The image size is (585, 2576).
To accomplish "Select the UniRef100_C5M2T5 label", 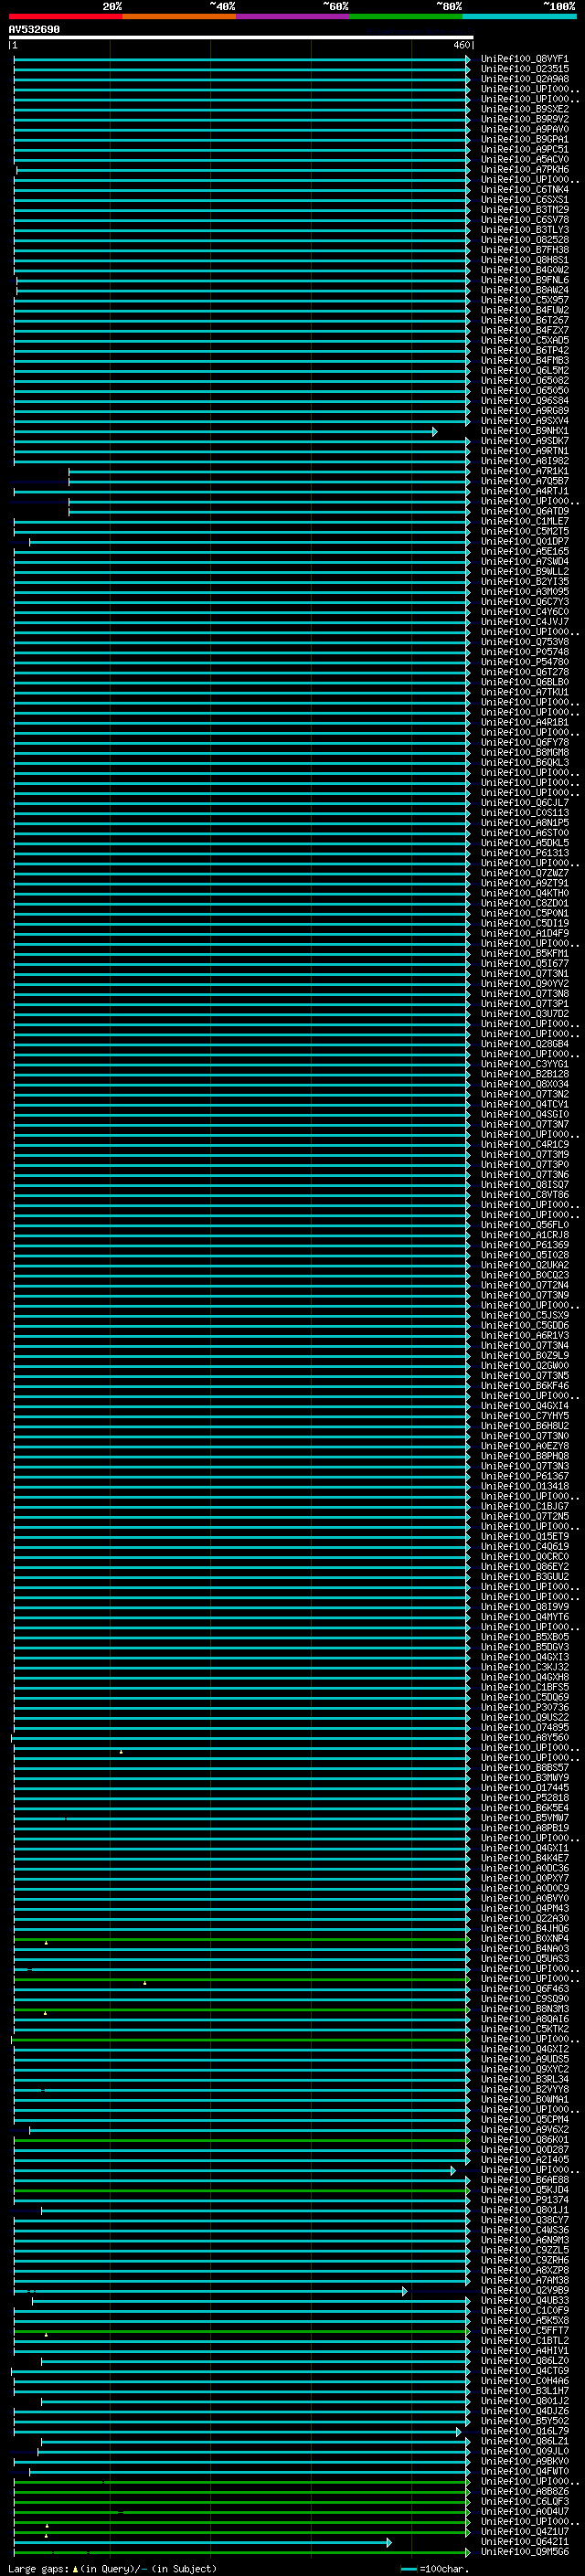I will (x=524, y=531).
